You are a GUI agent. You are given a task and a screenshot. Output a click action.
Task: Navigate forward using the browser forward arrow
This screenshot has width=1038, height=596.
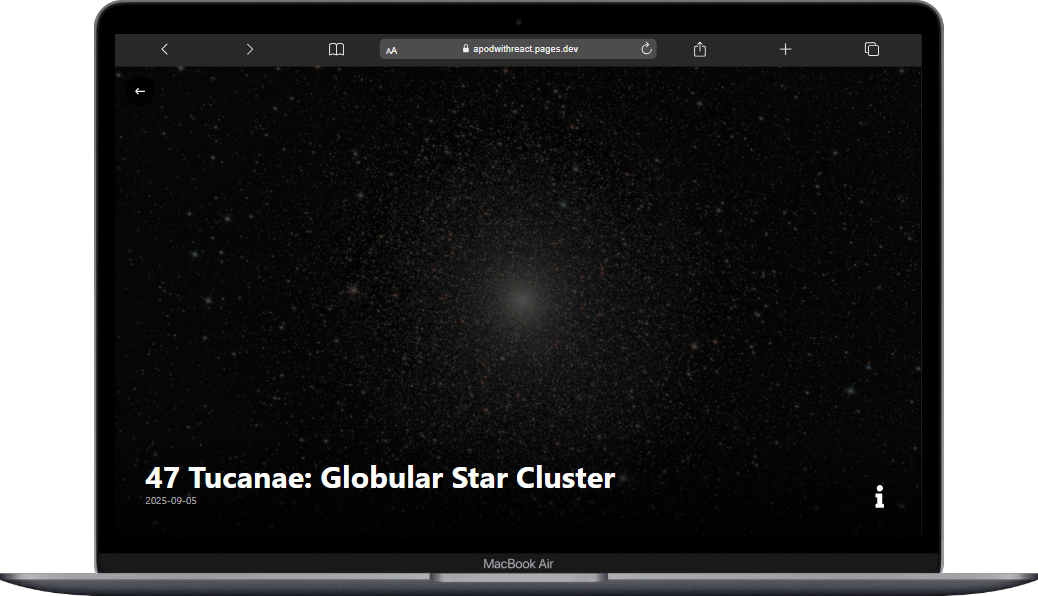coord(249,48)
